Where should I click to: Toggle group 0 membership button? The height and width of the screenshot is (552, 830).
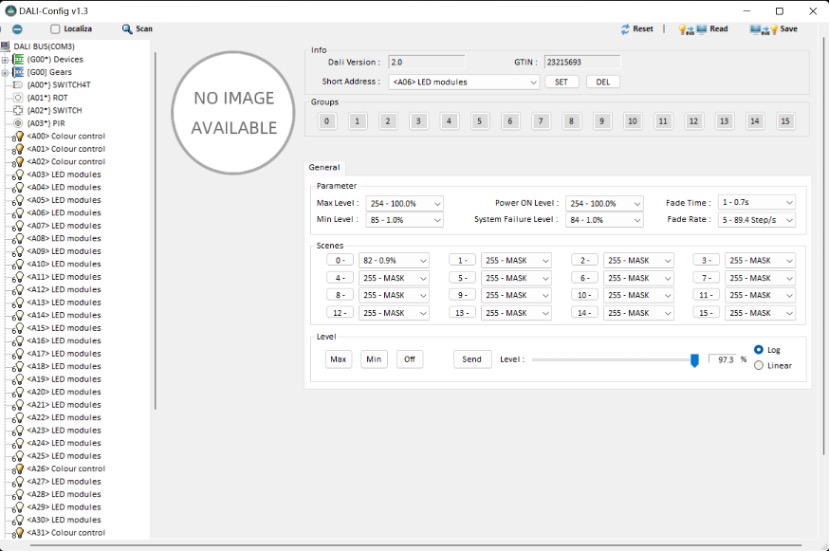tap(327, 121)
